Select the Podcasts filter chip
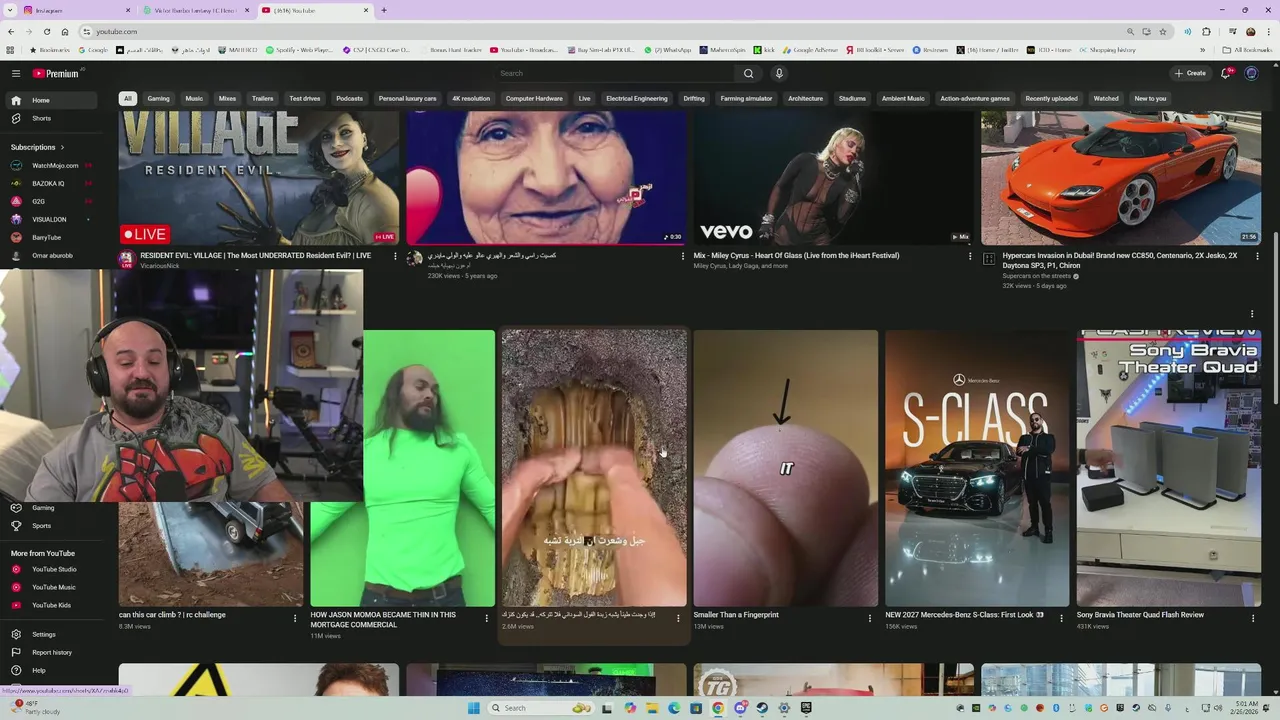 tap(349, 98)
